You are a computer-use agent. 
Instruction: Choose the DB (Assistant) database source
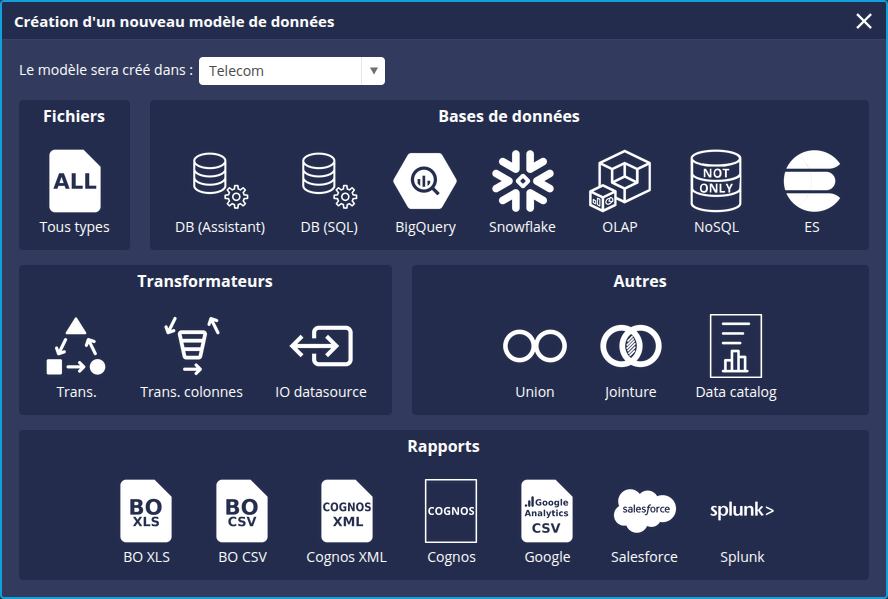click(220, 182)
